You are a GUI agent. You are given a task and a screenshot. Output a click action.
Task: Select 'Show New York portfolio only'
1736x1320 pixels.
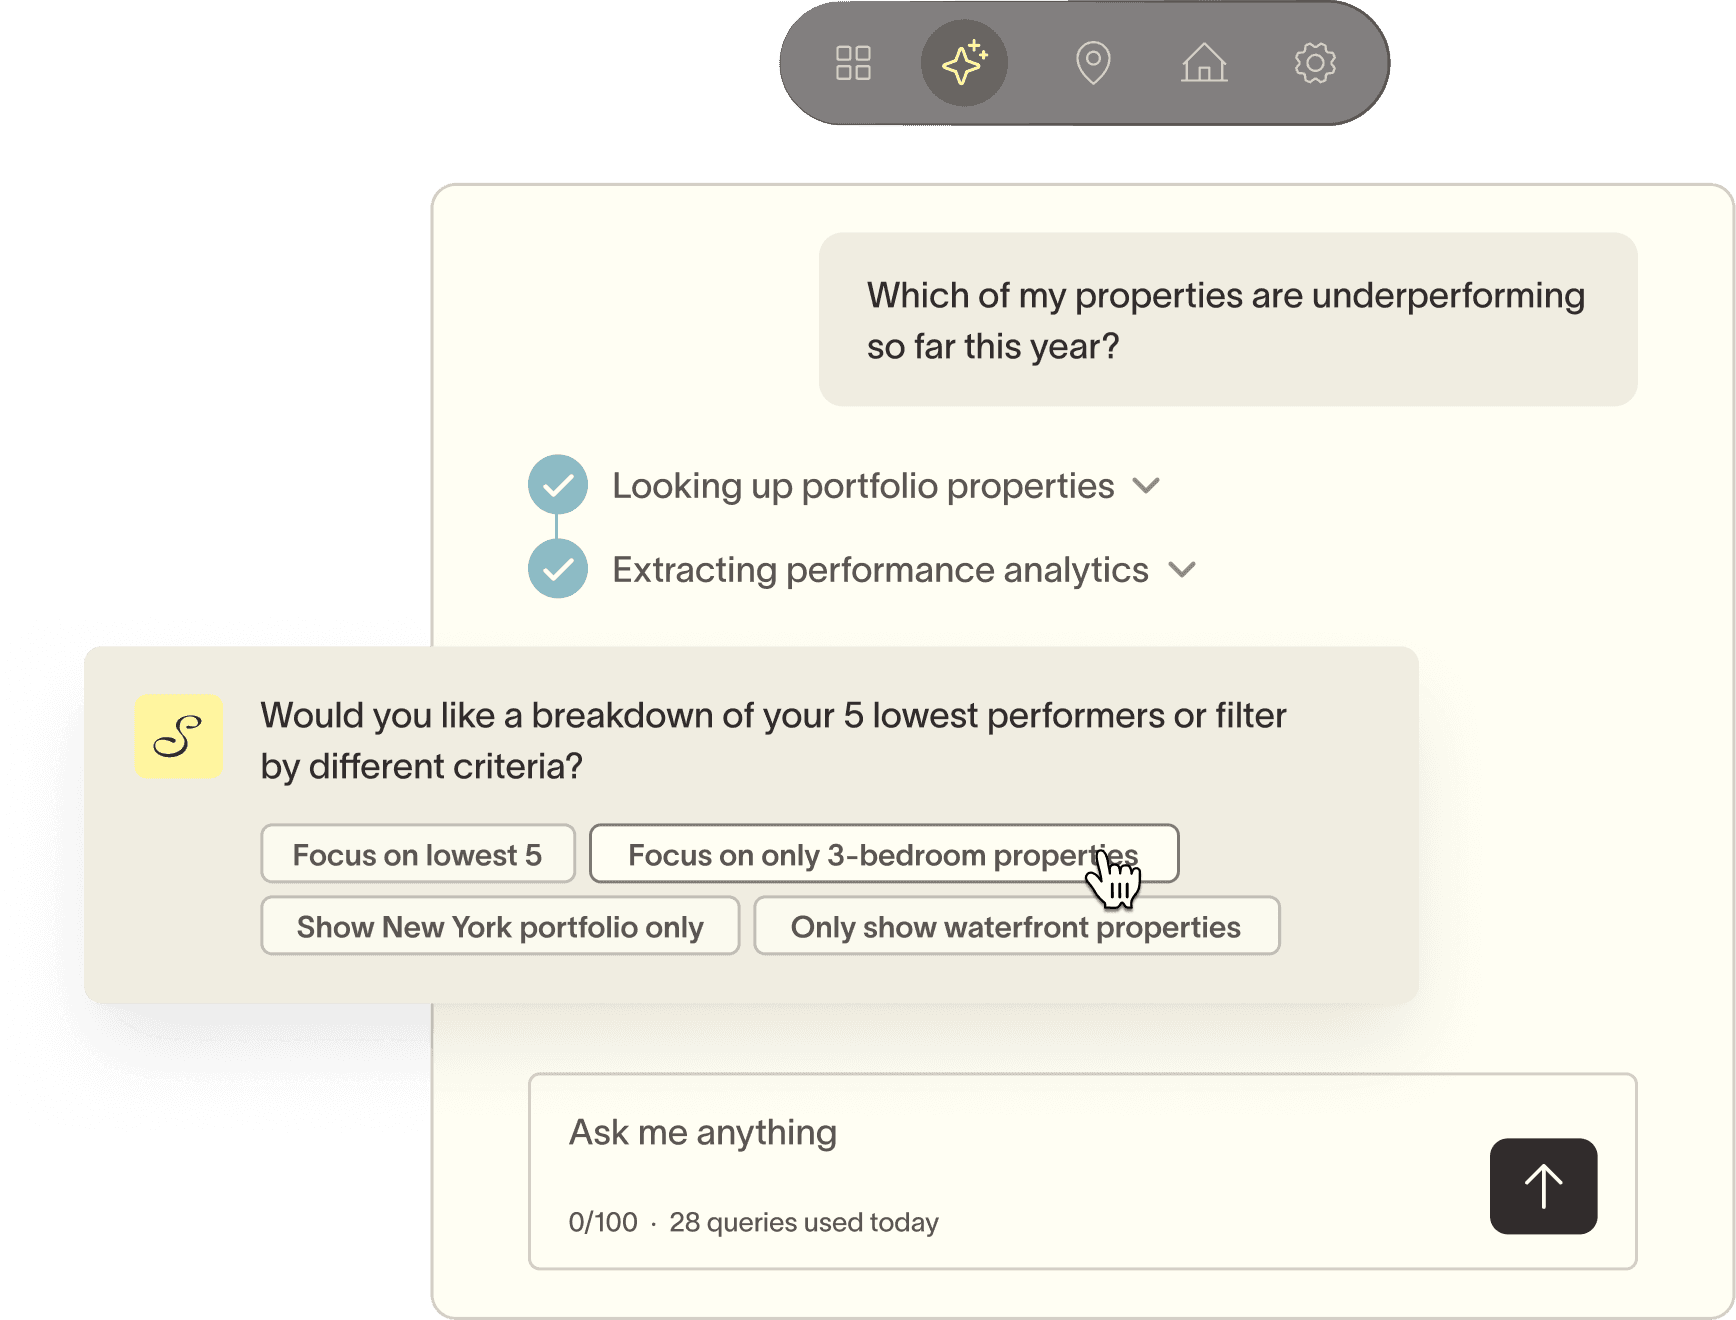coord(499,926)
